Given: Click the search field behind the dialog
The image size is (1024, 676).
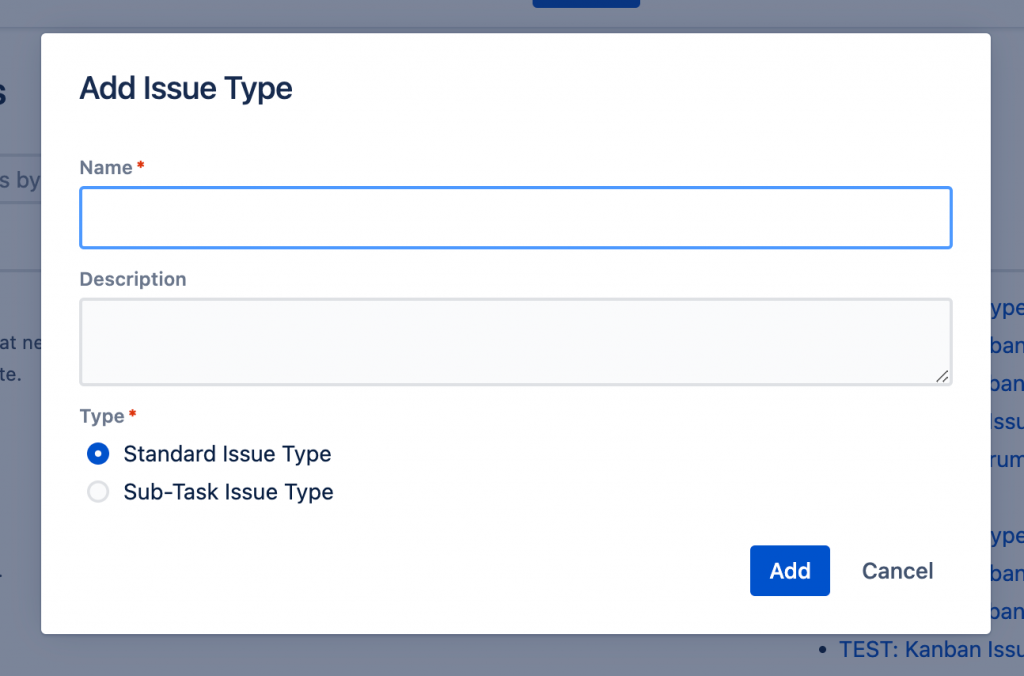Looking at the screenshot, I should (x=20, y=181).
